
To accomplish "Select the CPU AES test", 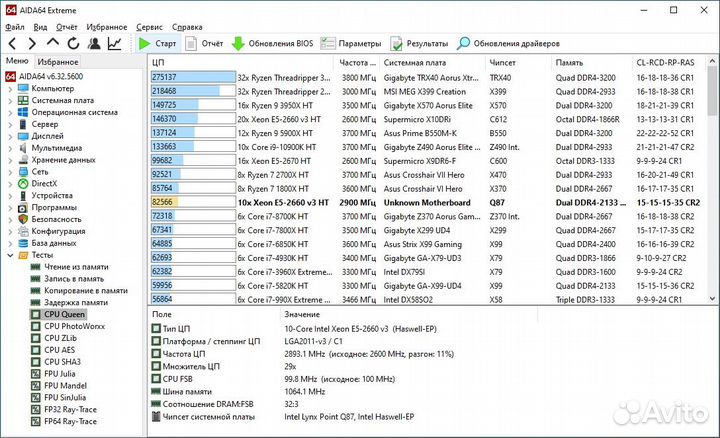I will 53,350.
